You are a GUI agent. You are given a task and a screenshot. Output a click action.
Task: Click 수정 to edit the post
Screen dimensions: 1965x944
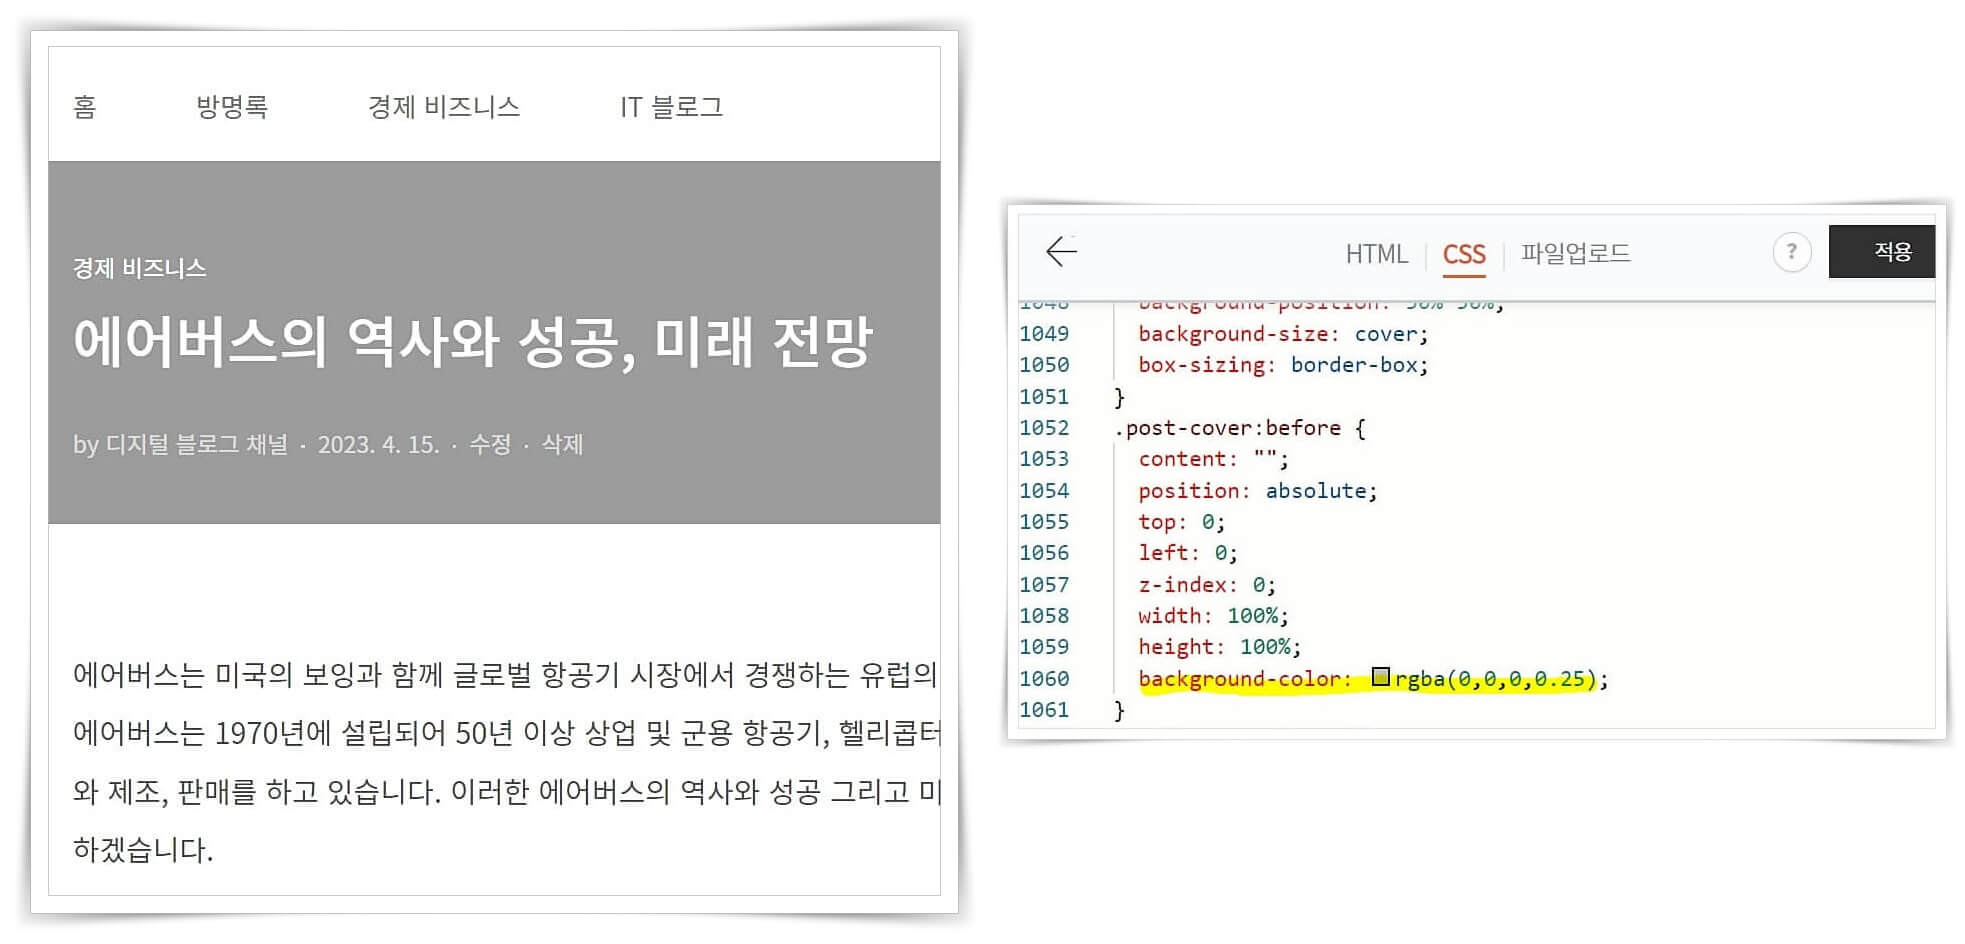(493, 446)
